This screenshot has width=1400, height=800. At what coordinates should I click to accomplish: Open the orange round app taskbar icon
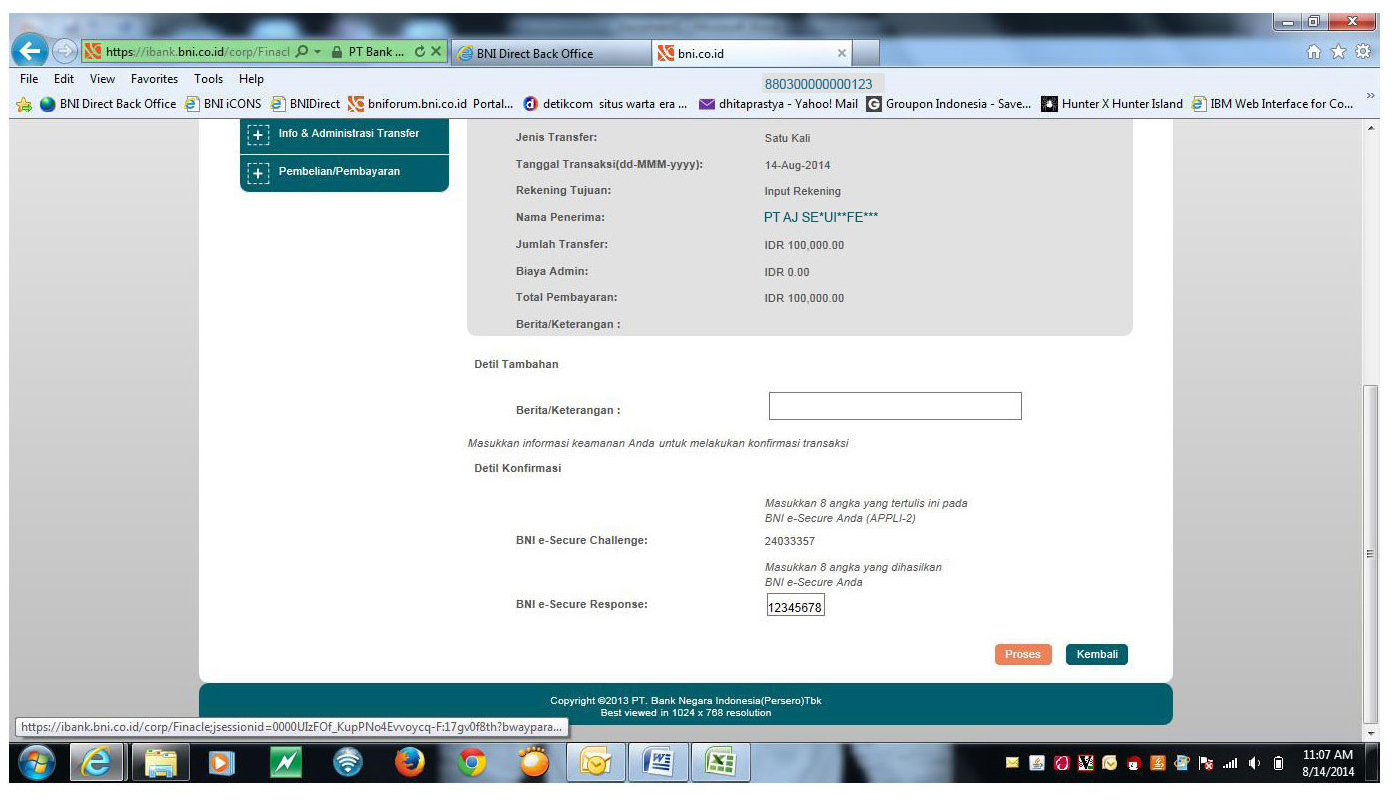click(x=534, y=763)
